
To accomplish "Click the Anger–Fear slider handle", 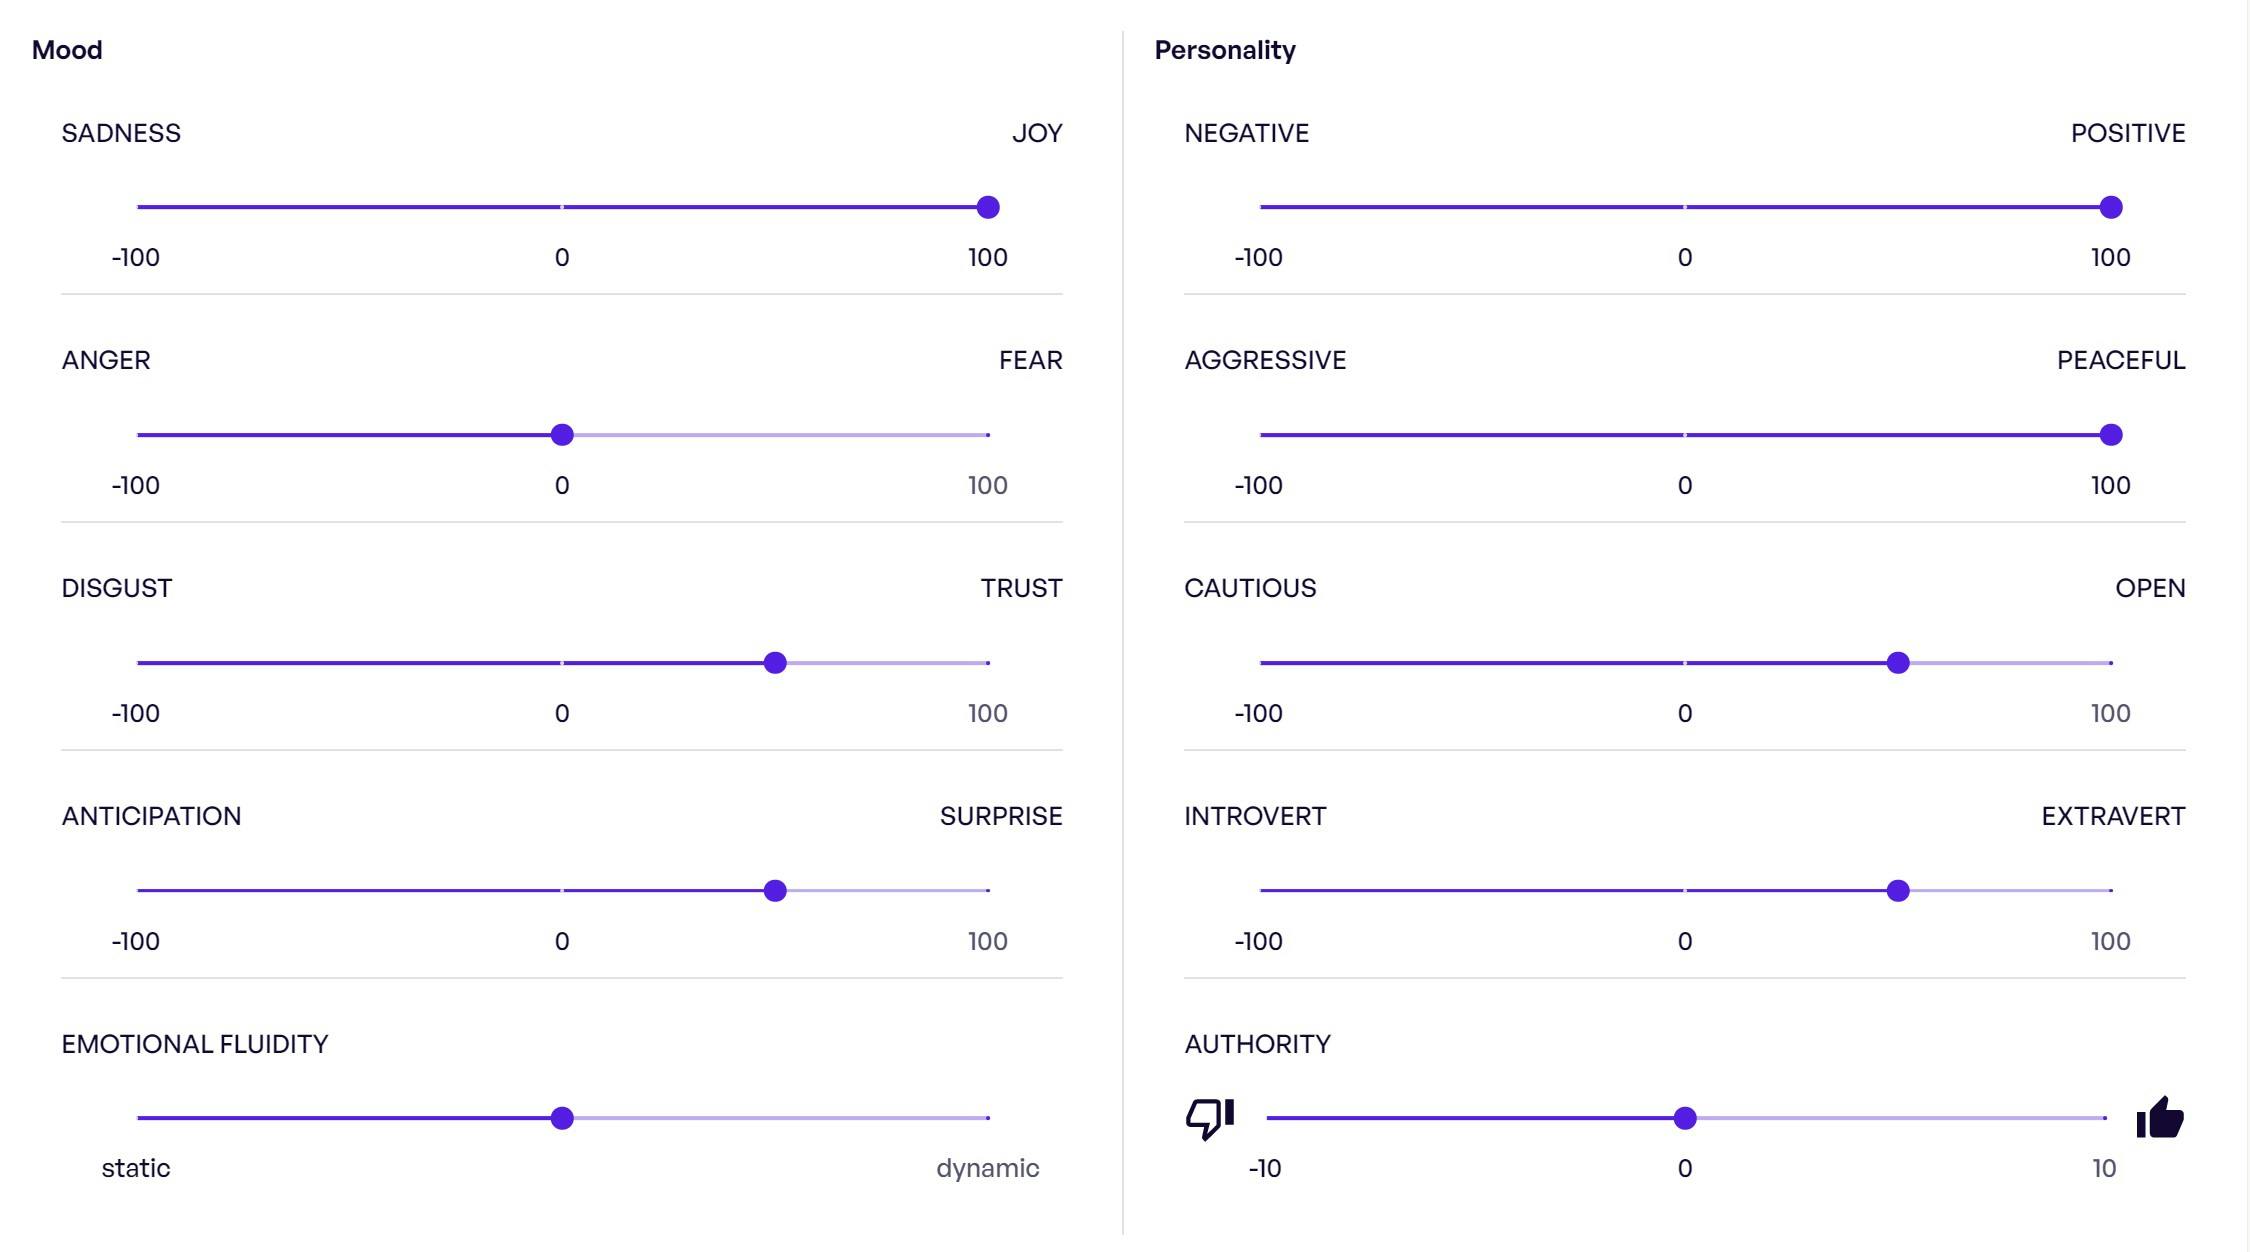I will 562,435.
